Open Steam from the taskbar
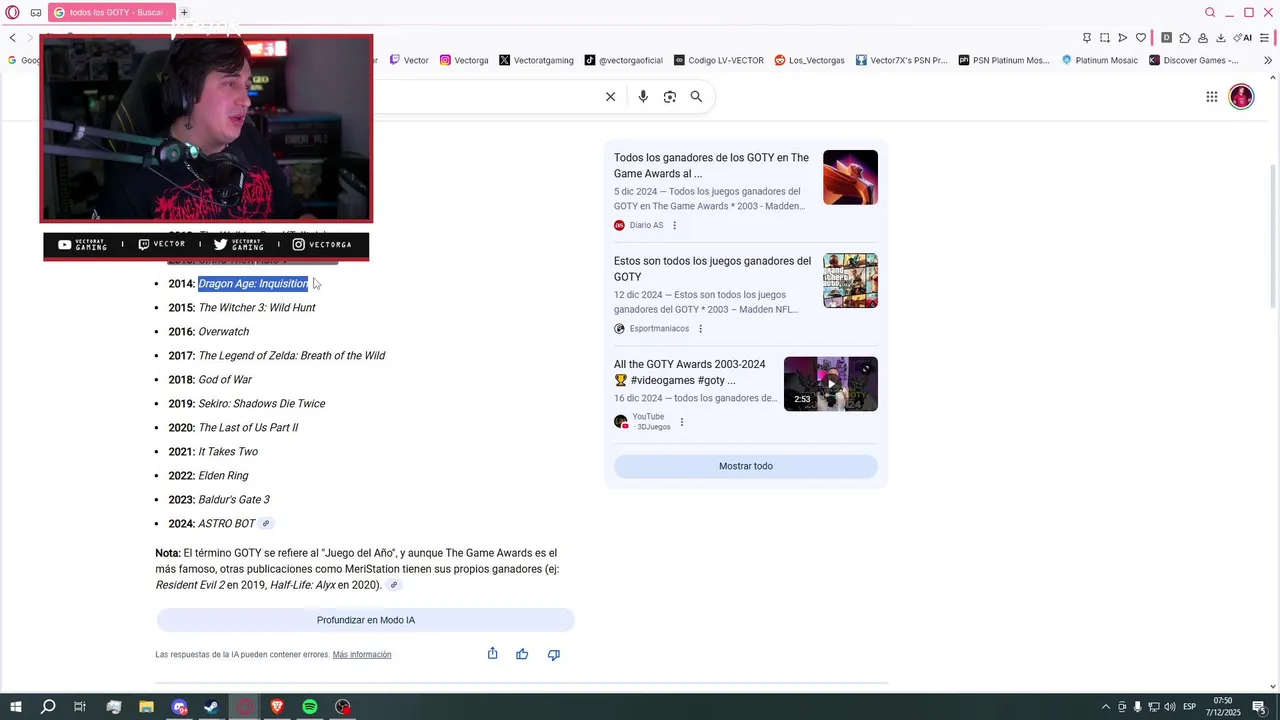 point(212,707)
